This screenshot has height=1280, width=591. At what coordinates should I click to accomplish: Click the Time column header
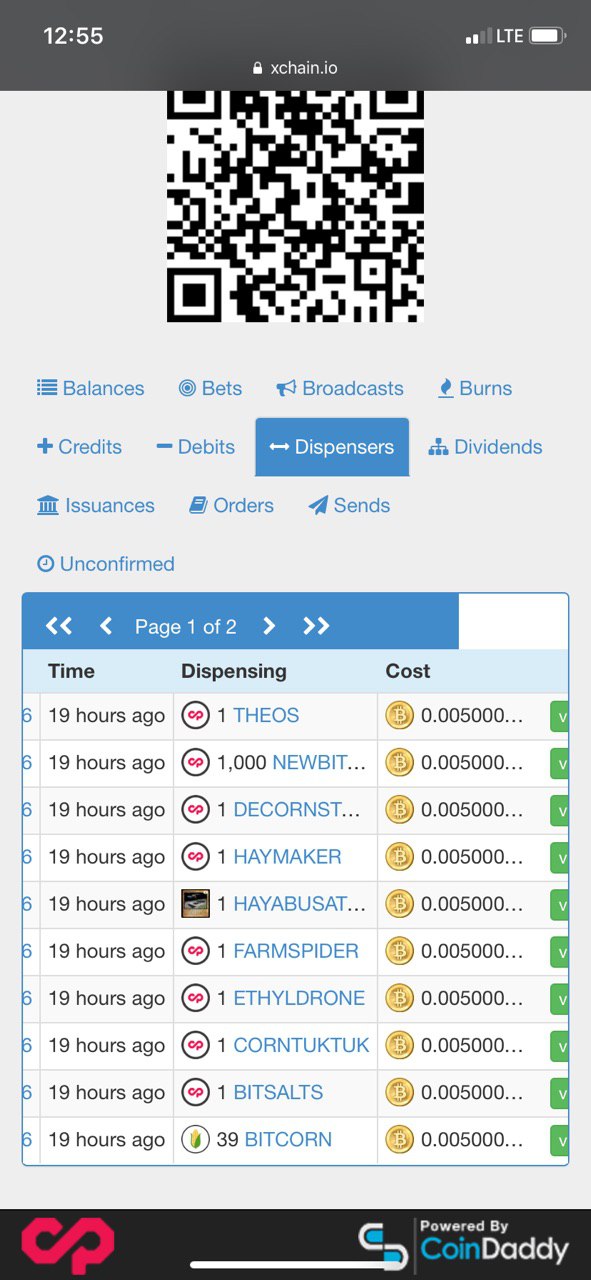coord(71,671)
